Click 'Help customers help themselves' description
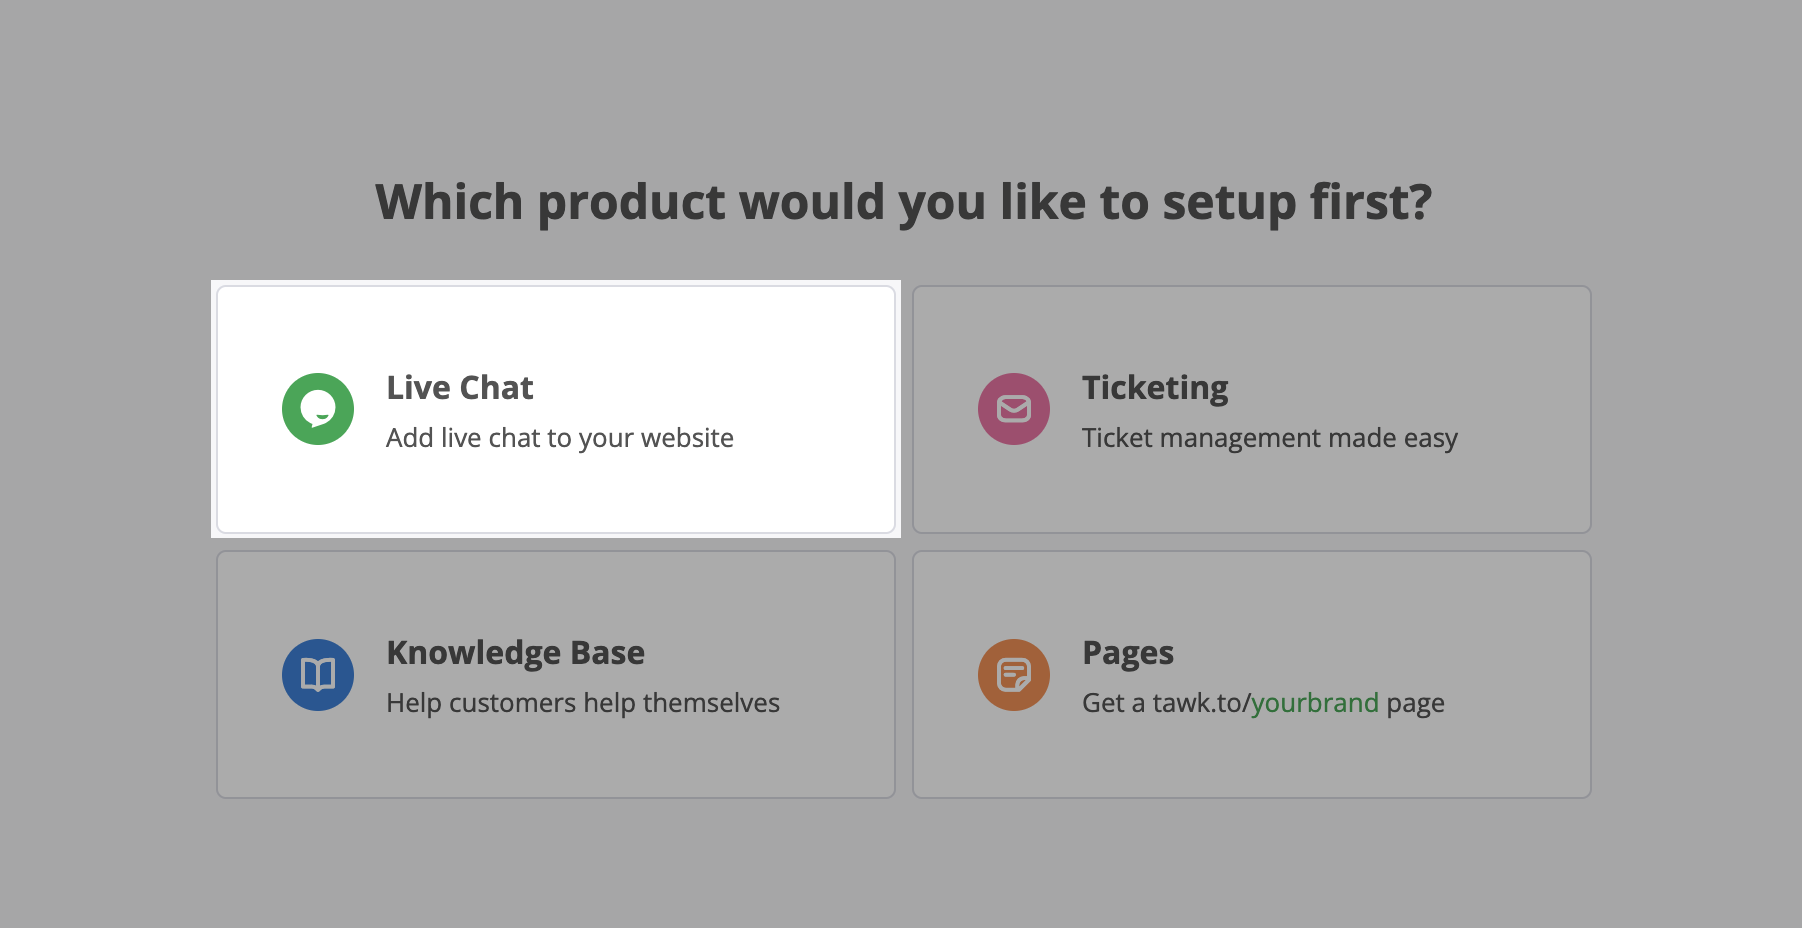 [x=583, y=703]
